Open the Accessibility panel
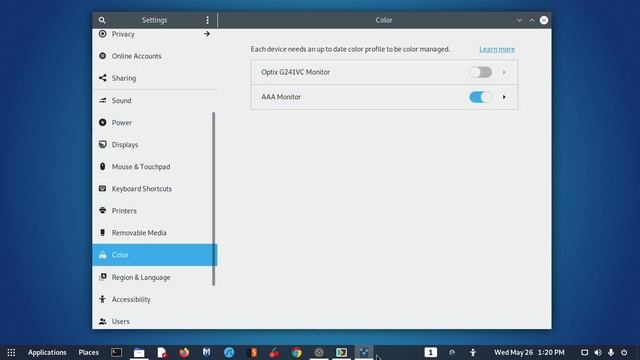 click(155, 299)
